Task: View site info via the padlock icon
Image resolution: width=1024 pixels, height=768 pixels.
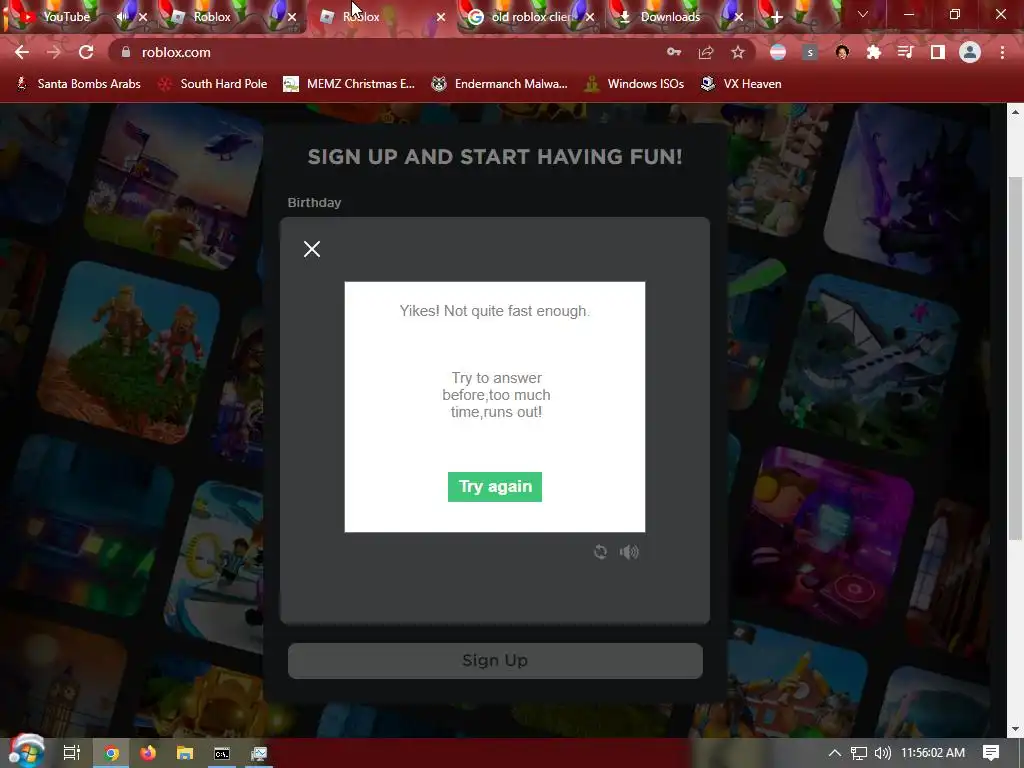Action: coord(126,52)
